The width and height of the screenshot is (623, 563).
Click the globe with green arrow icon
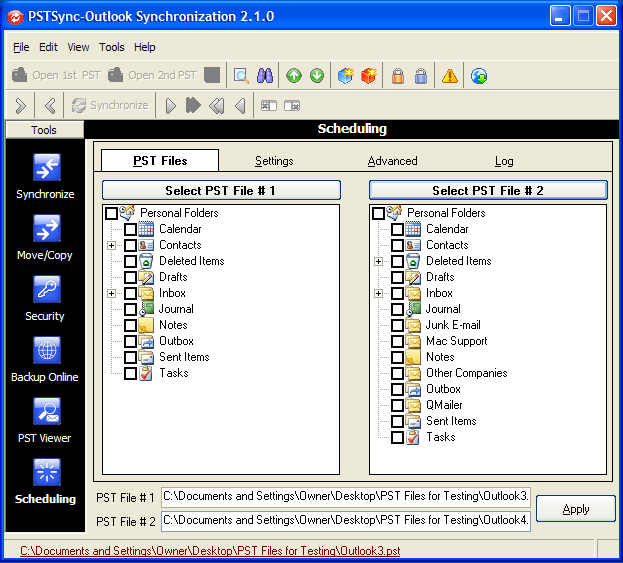click(x=479, y=75)
